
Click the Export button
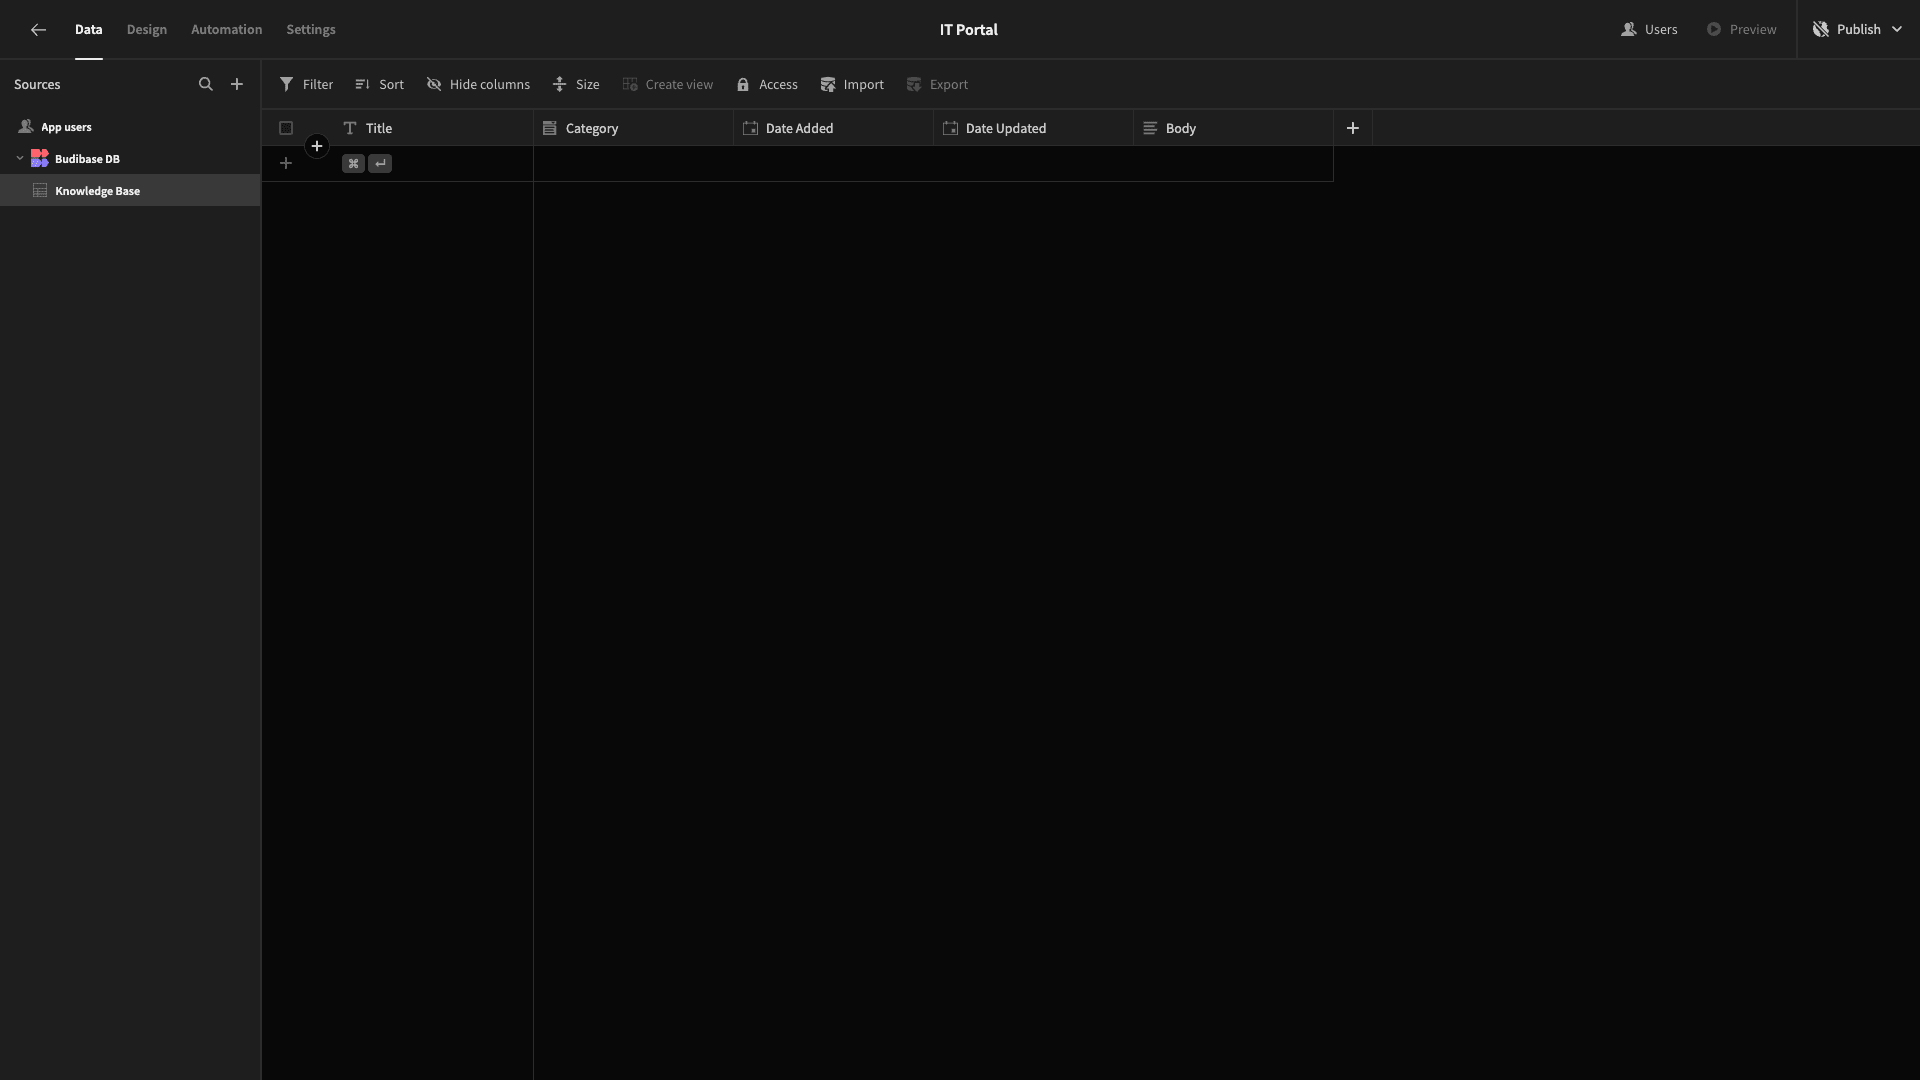coord(937,85)
